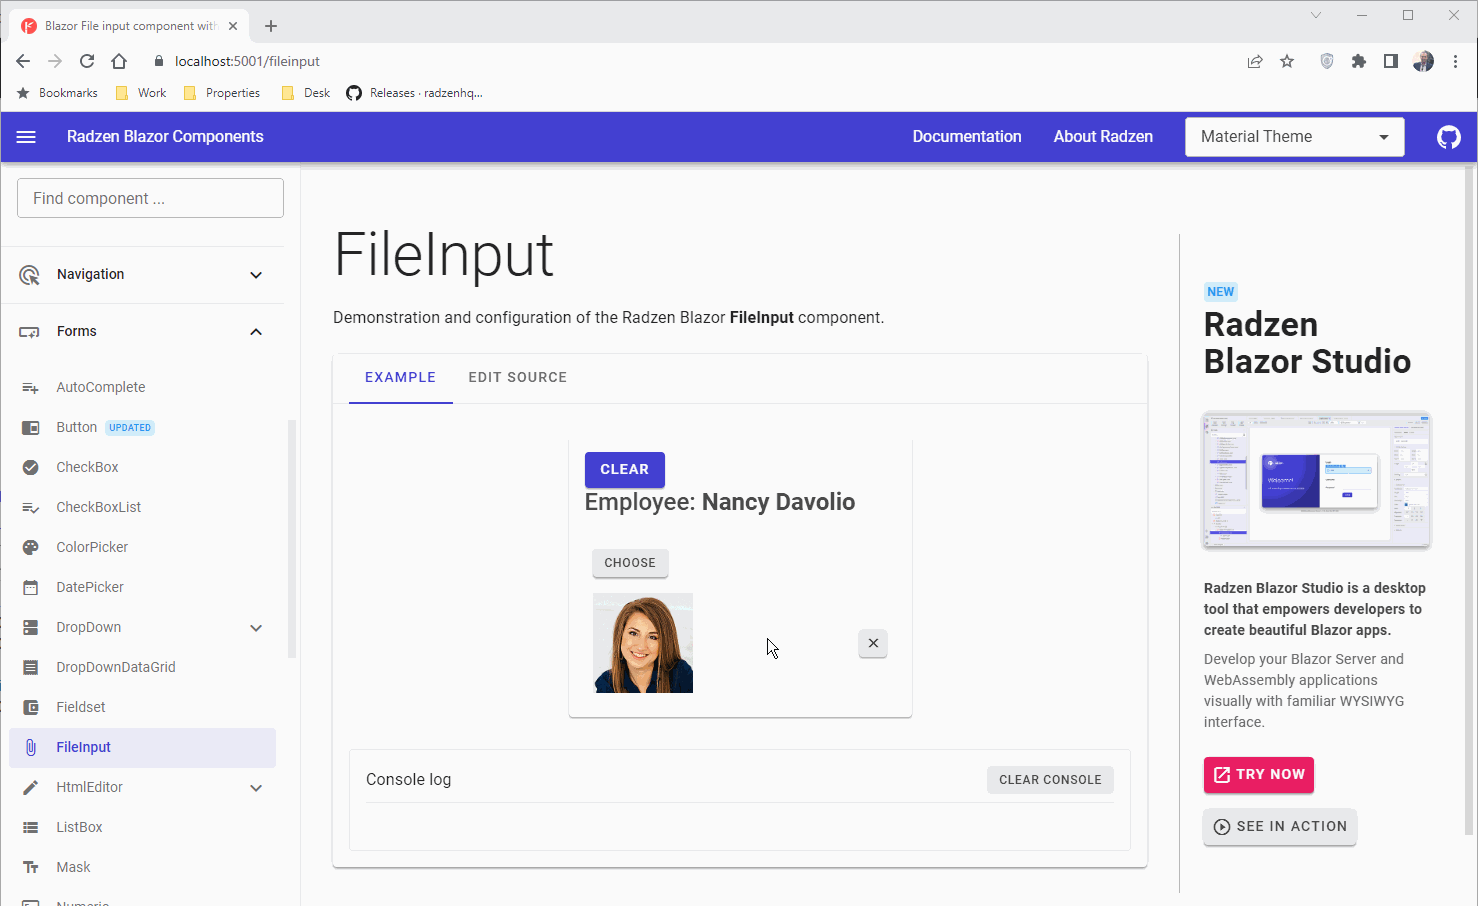Click the browser address bar

tap(690, 61)
